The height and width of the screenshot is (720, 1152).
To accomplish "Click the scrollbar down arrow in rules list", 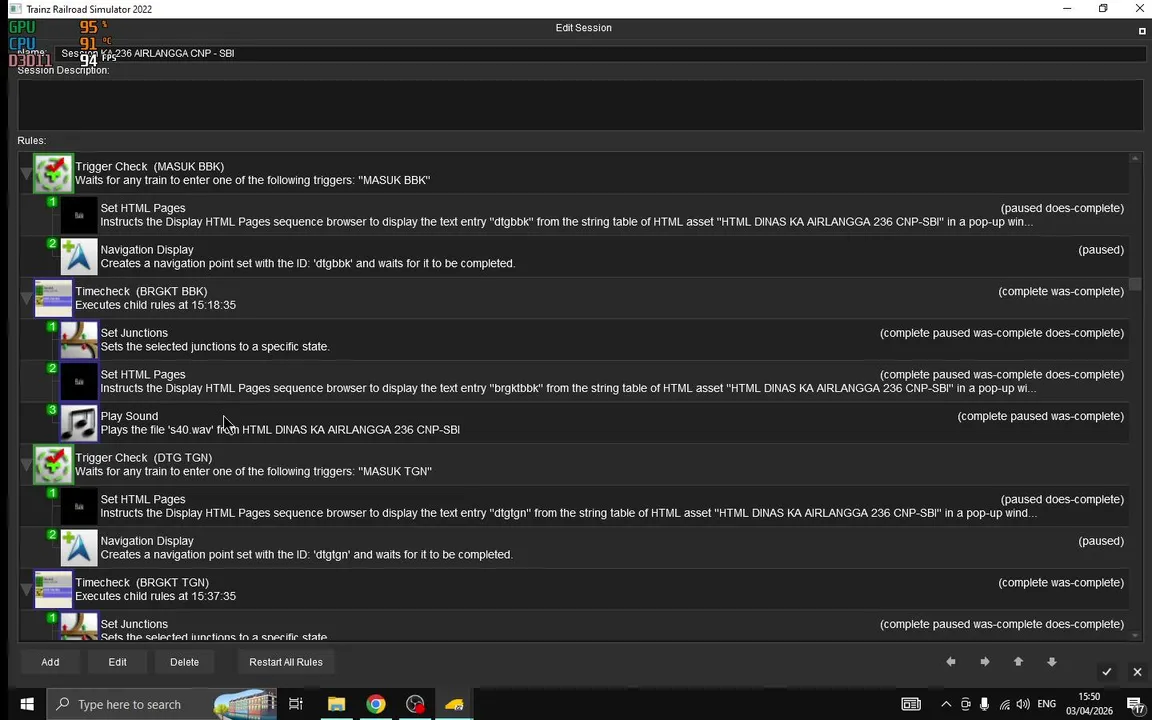I will pos(1135,636).
